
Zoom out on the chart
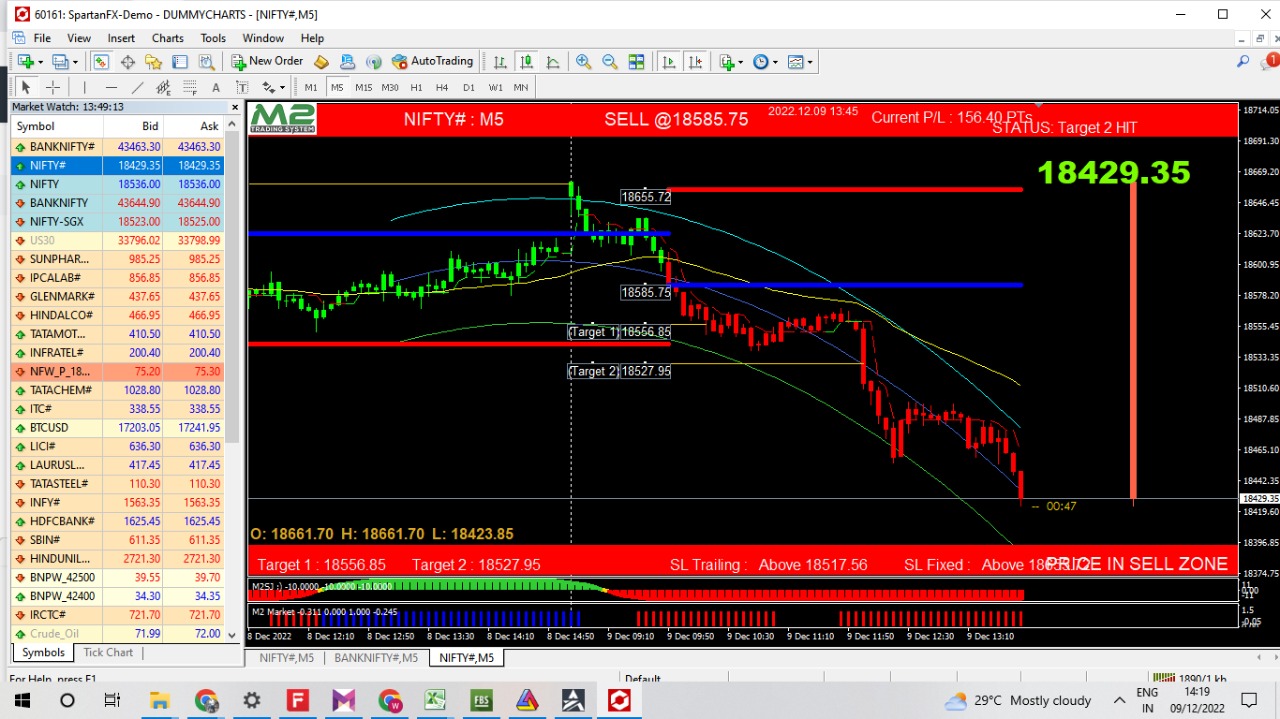(610, 62)
